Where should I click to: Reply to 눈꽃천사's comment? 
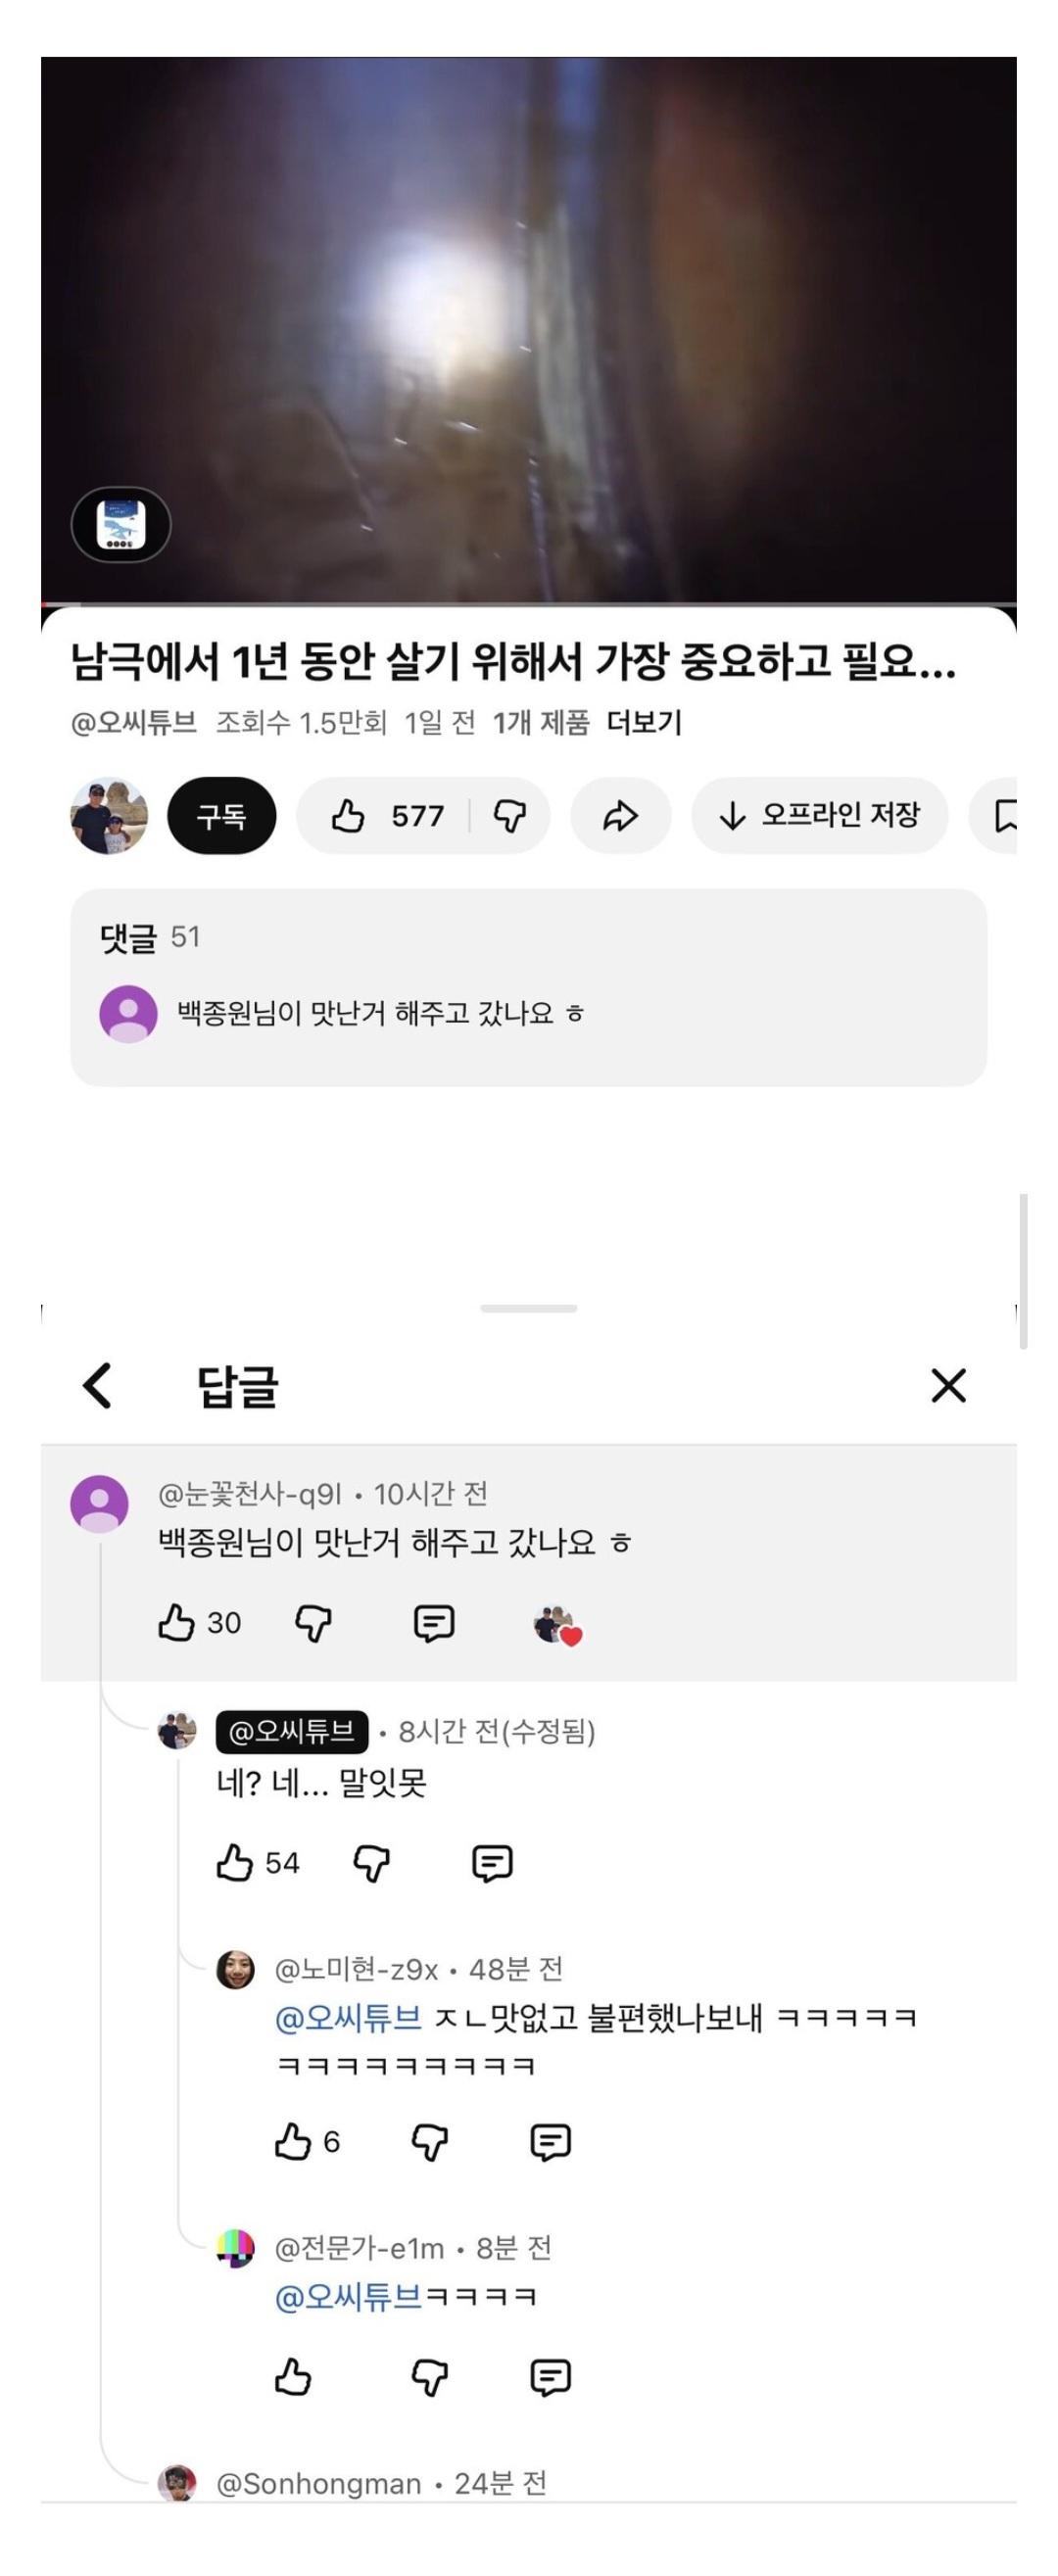[x=434, y=1622]
